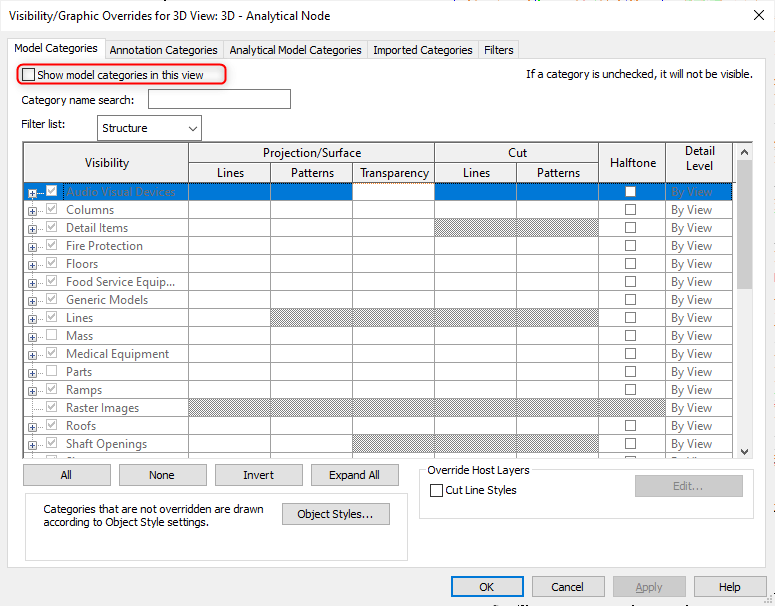The width and height of the screenshot is (775, 606).
Task: Click the Object Styles button
Action: tap(335, 514)
